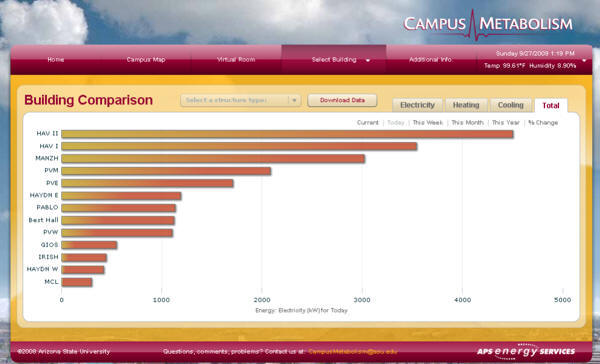
Task: Click the PABLO bar in chart
Action: click(x=119, y=208)
